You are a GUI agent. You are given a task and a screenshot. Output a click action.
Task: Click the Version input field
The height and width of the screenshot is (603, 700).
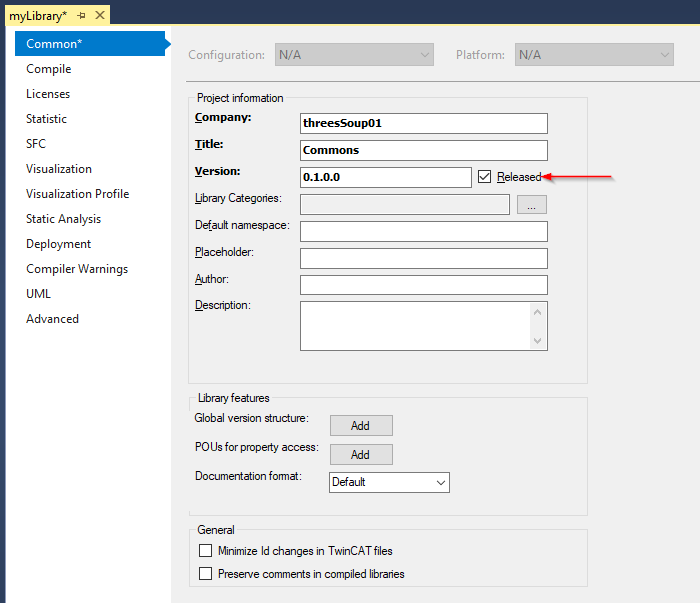(x=386, y=177)
